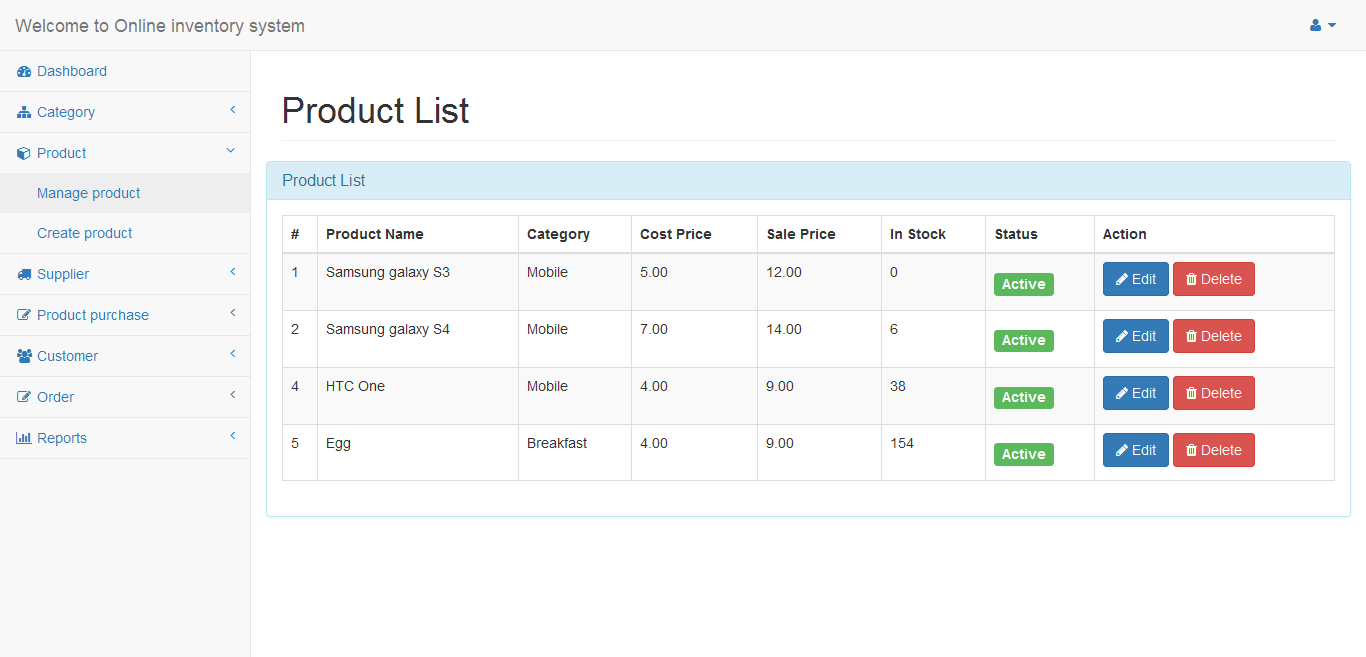Viewport: 1366px width, 657px height.
Task: Expand the Reports menu chevron
Action: point(233,436)
